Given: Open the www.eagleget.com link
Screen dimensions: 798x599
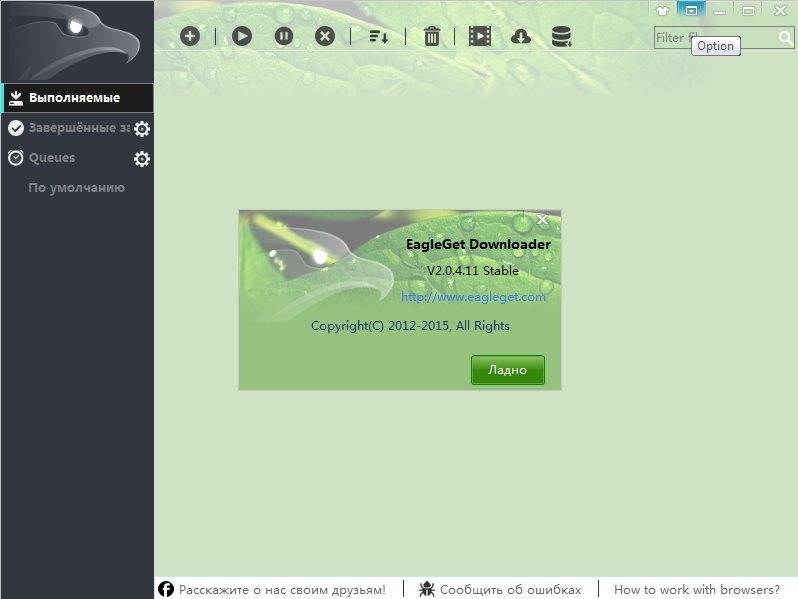Looking at the screenshot, I should (x=473, y=297).
